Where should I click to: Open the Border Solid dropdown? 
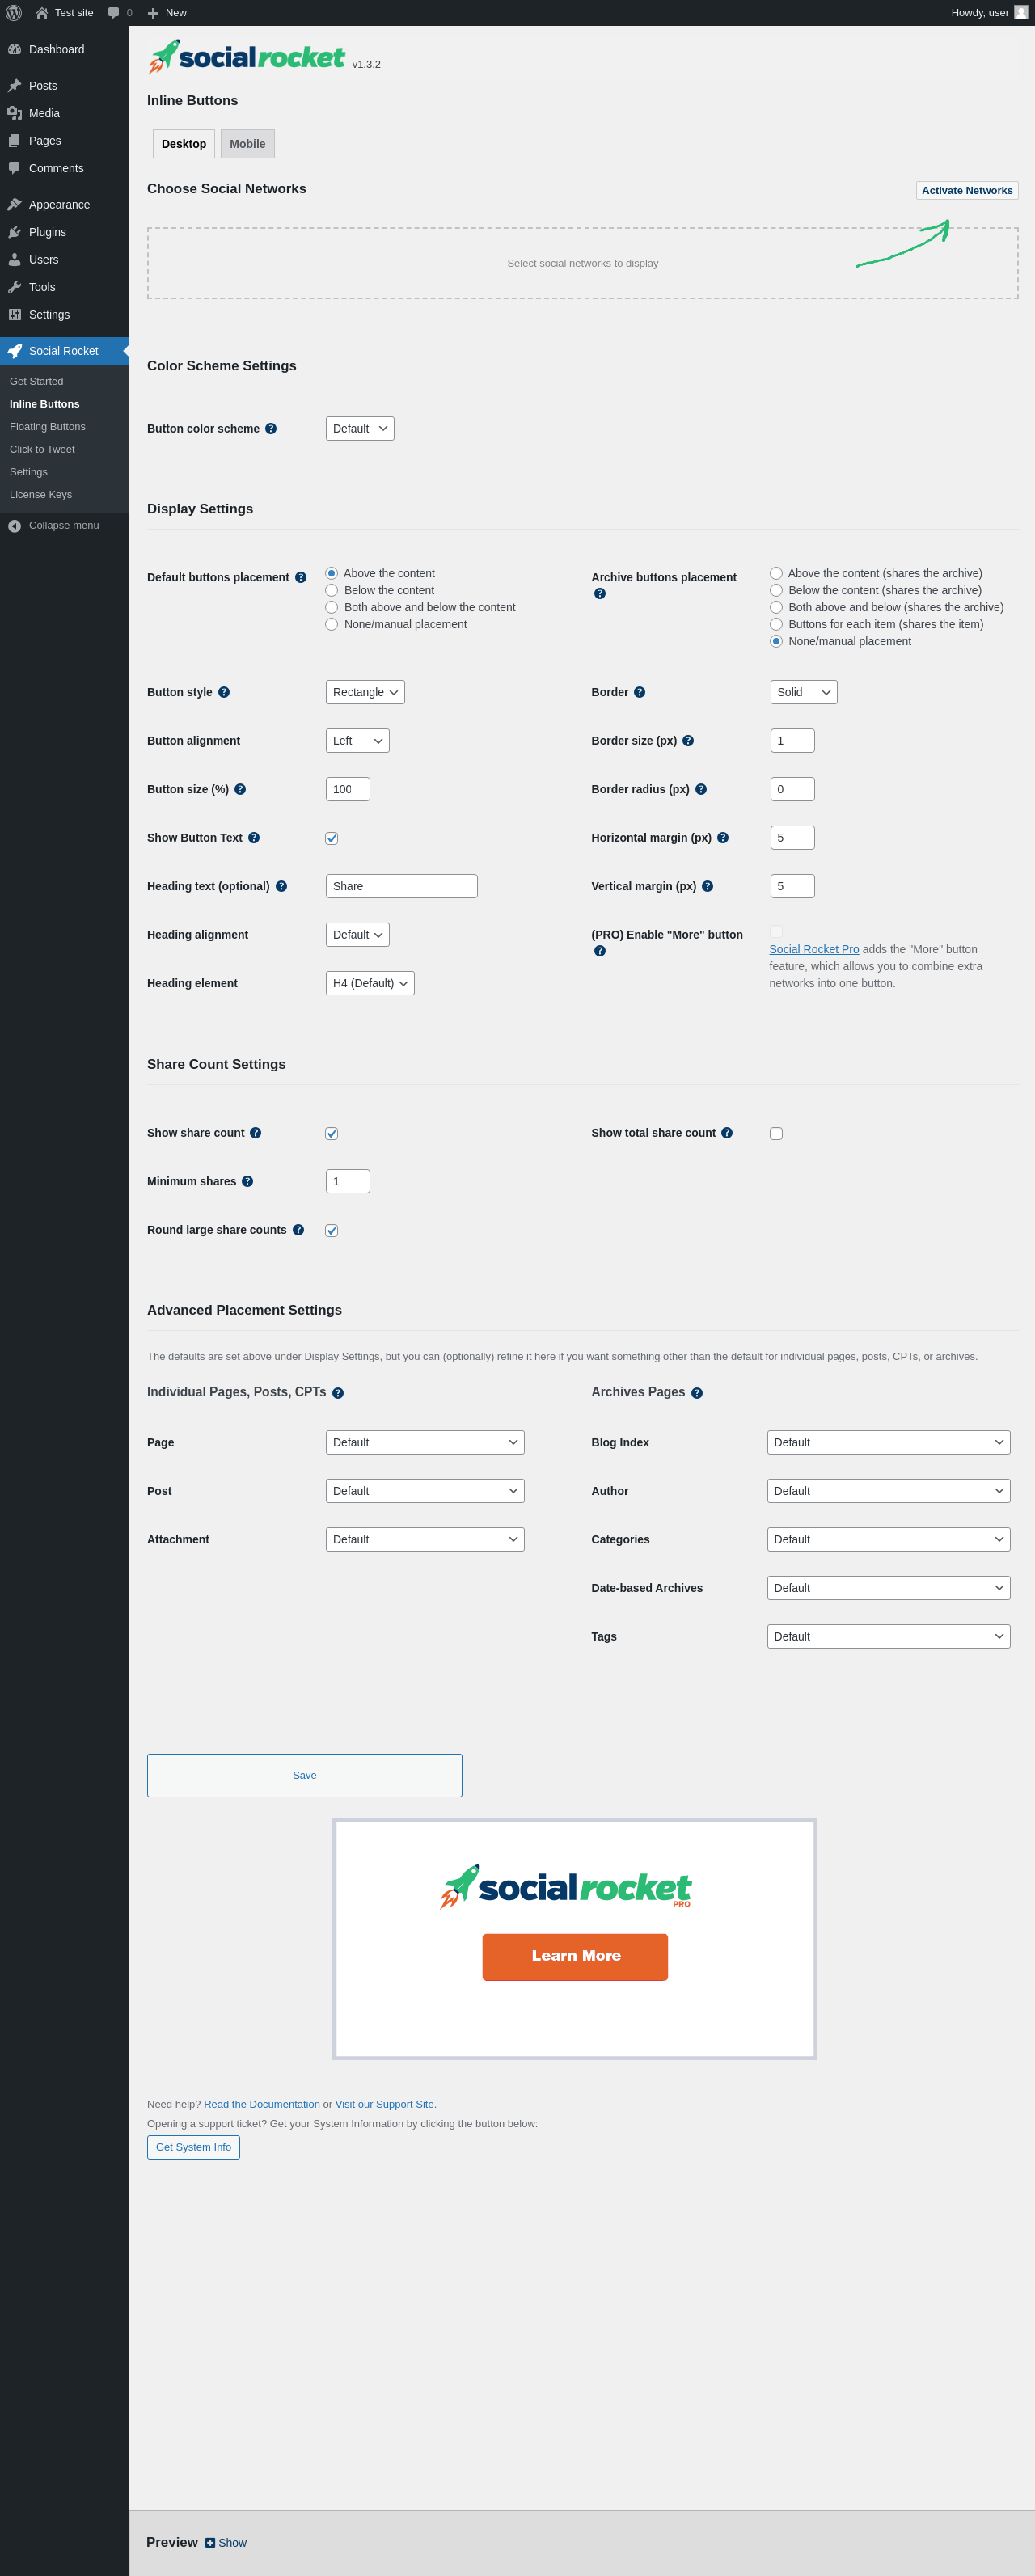(x=803, y=692)
